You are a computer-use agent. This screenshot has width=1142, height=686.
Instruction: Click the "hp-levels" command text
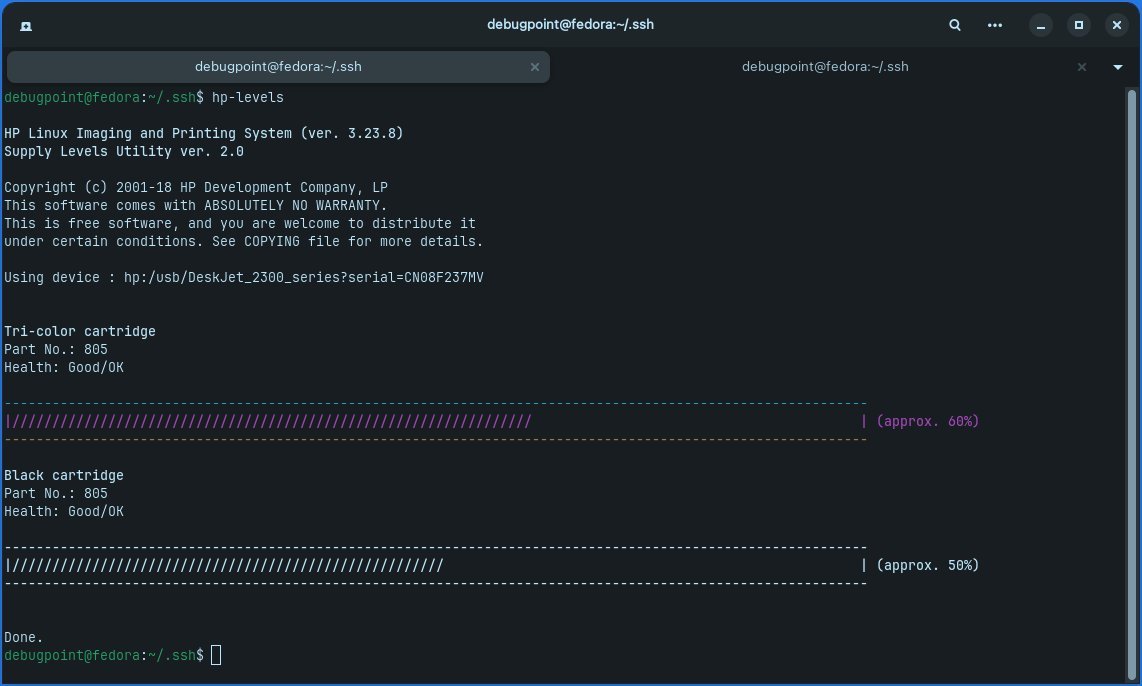248,98
